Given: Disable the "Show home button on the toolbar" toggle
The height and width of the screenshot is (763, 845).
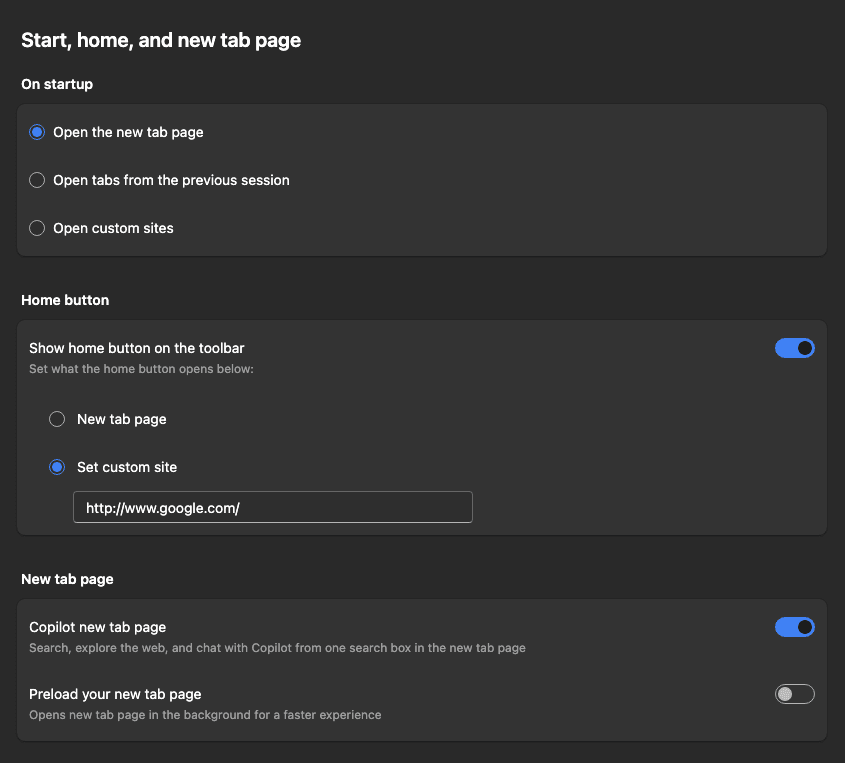Looking at the screenshot, I should [x=794, y=348].
